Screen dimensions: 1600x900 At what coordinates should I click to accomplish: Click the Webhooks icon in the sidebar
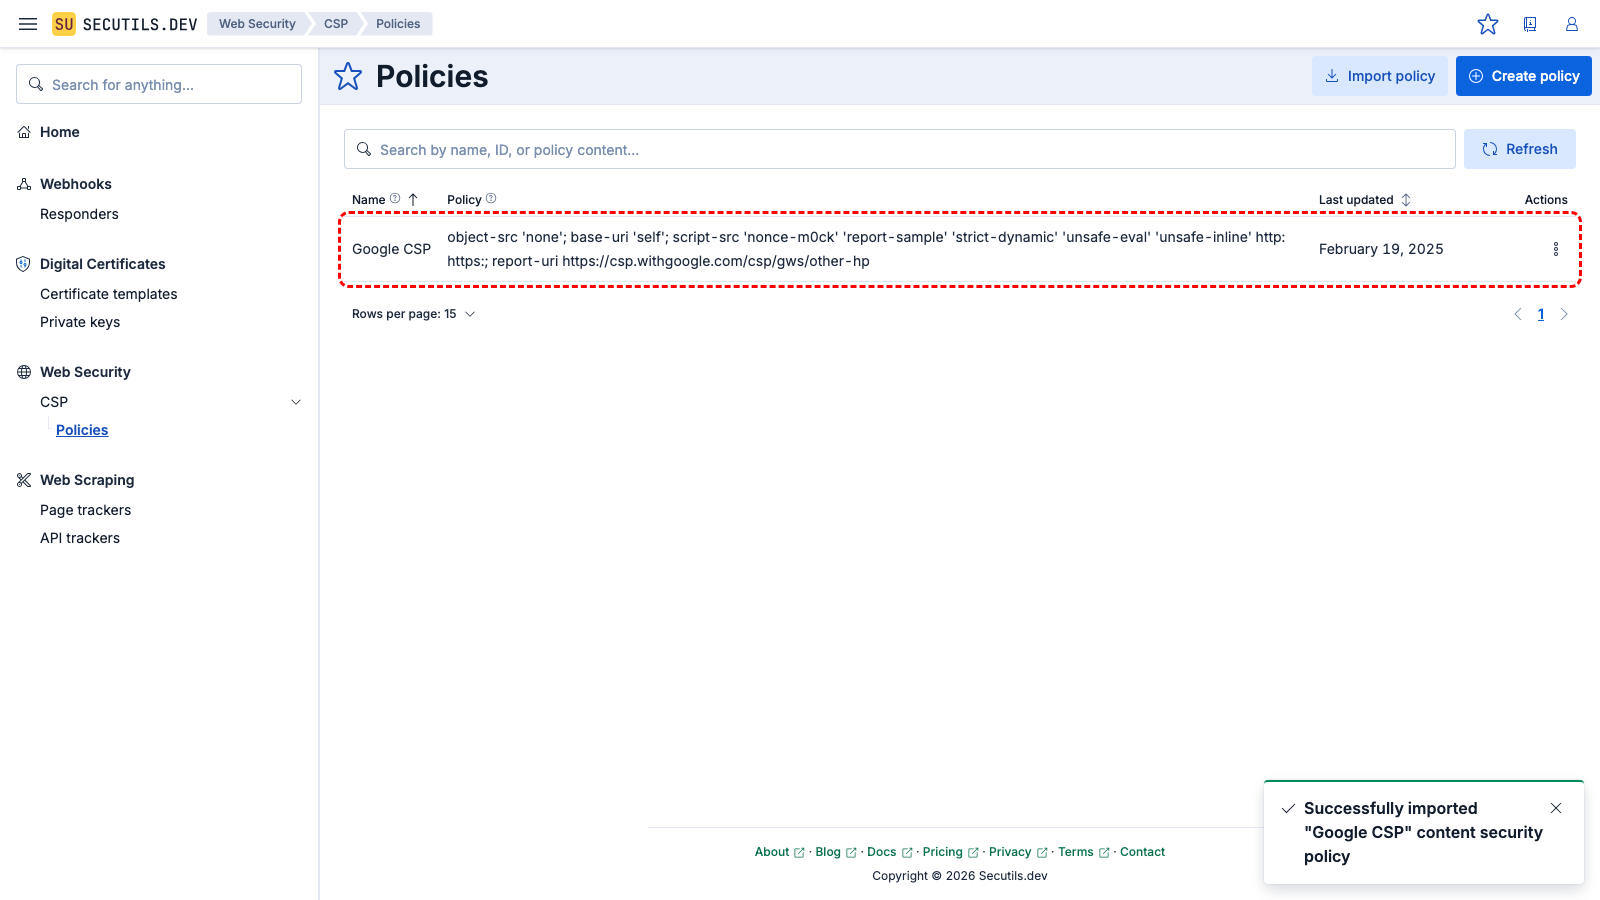point(22,184)
